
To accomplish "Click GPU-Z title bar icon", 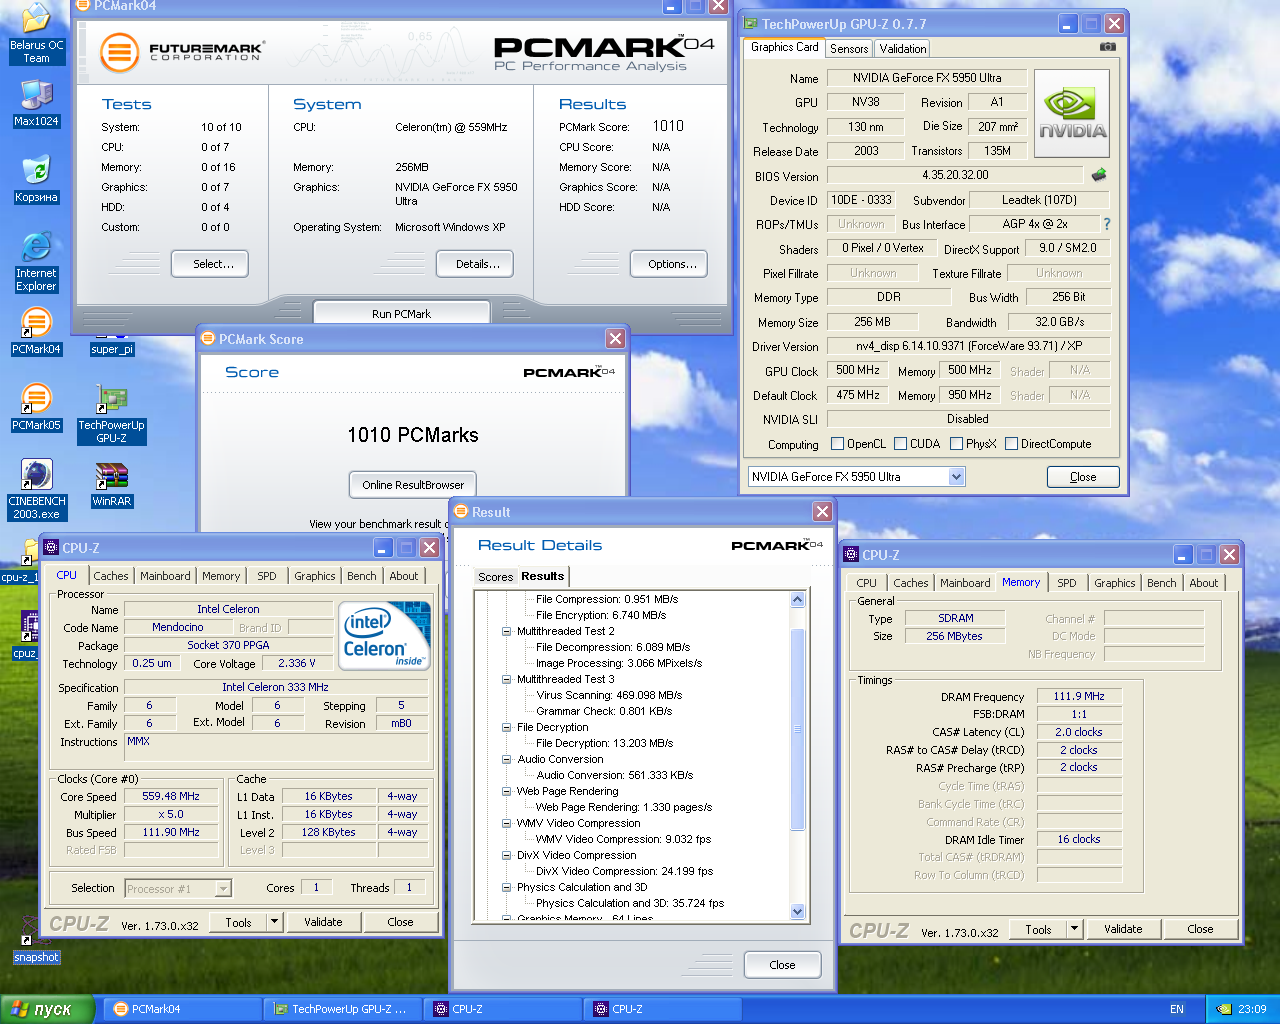I will point(751,23).
